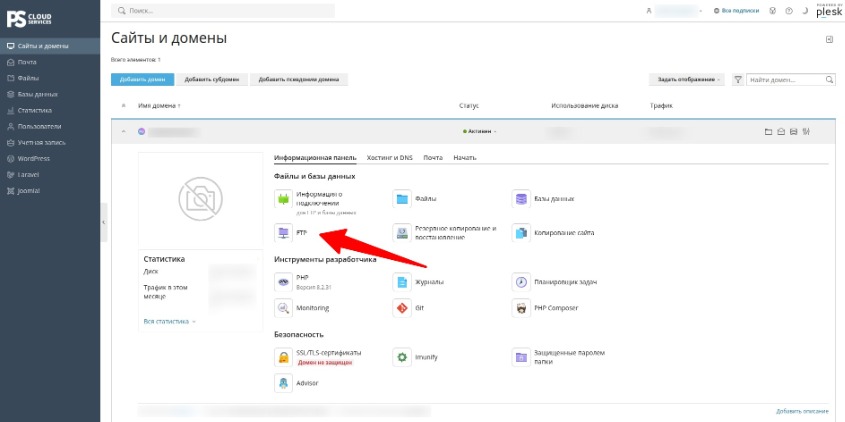The width and height of the screenshot is (845, 422).
Task: Click the site screenshot placeholder thumbnail
Action: [200, 199]
